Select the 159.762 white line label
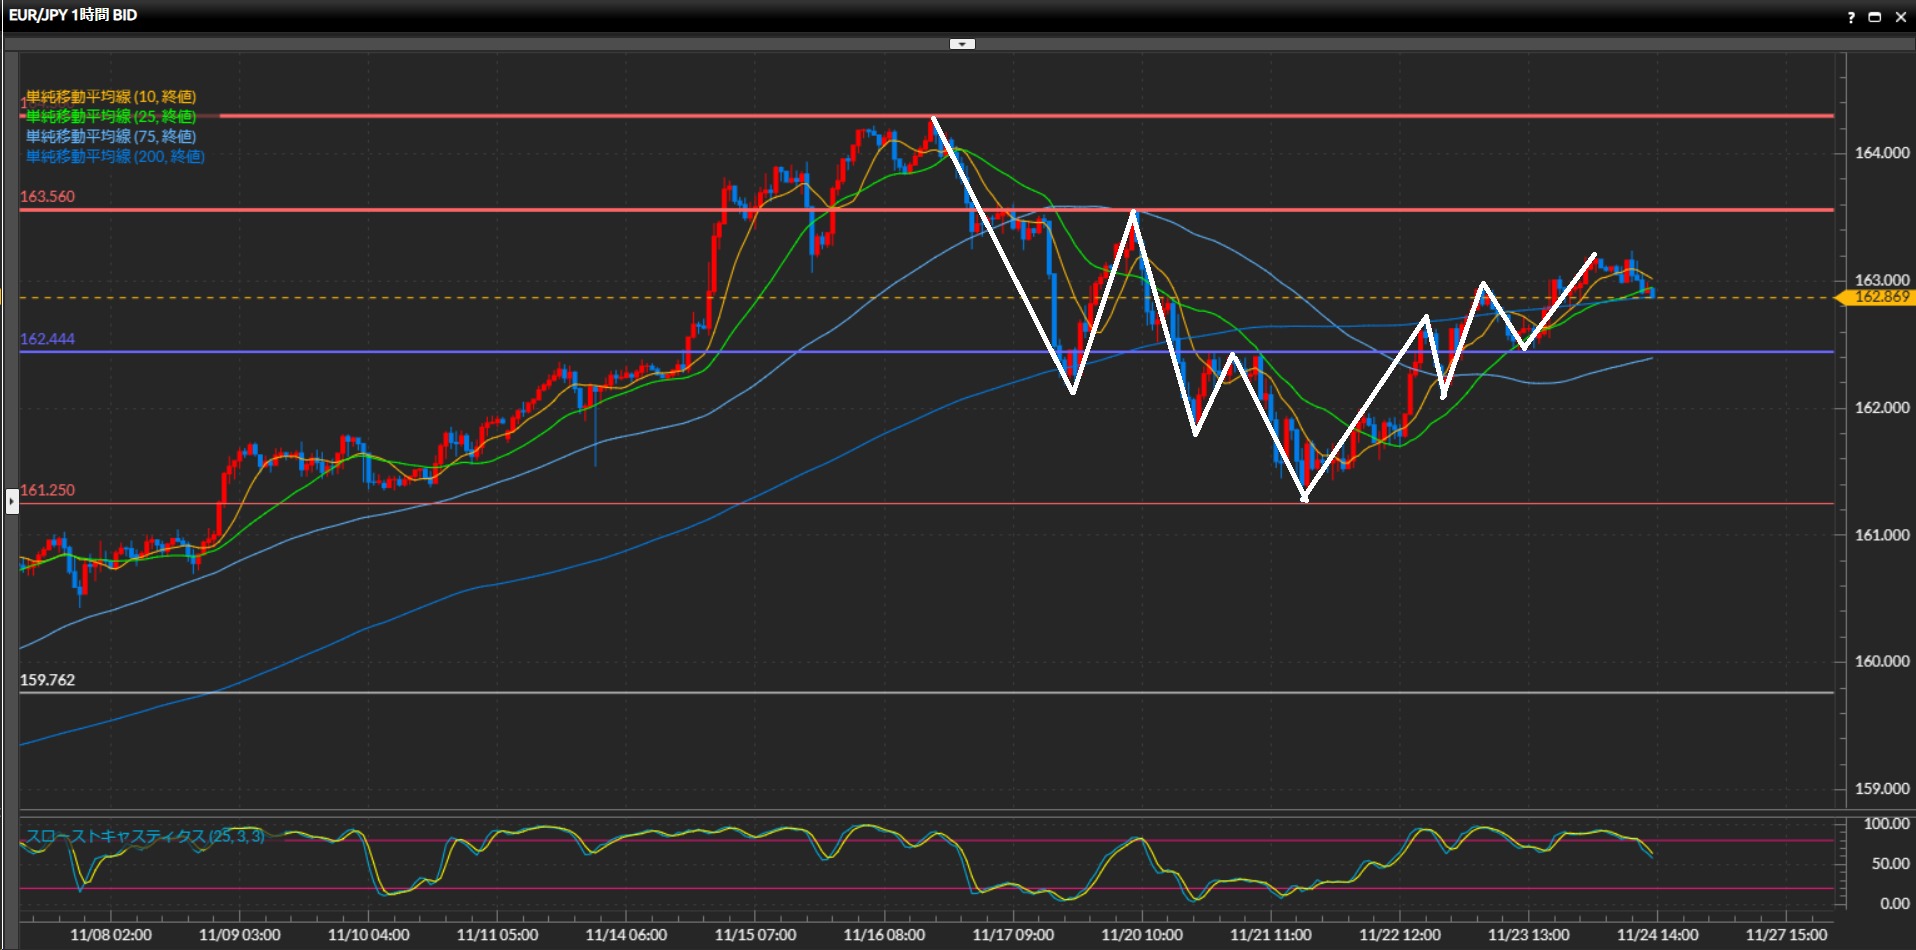Viewport: 1916px width, 950px height. point(48,680)
